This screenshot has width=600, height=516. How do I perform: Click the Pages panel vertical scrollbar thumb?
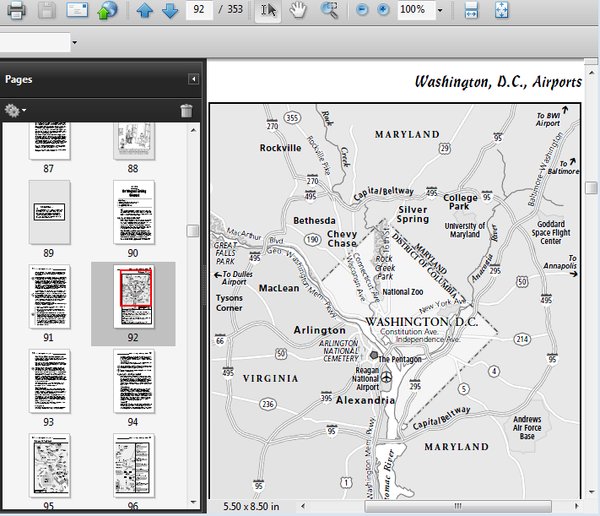tap(193, 232)
